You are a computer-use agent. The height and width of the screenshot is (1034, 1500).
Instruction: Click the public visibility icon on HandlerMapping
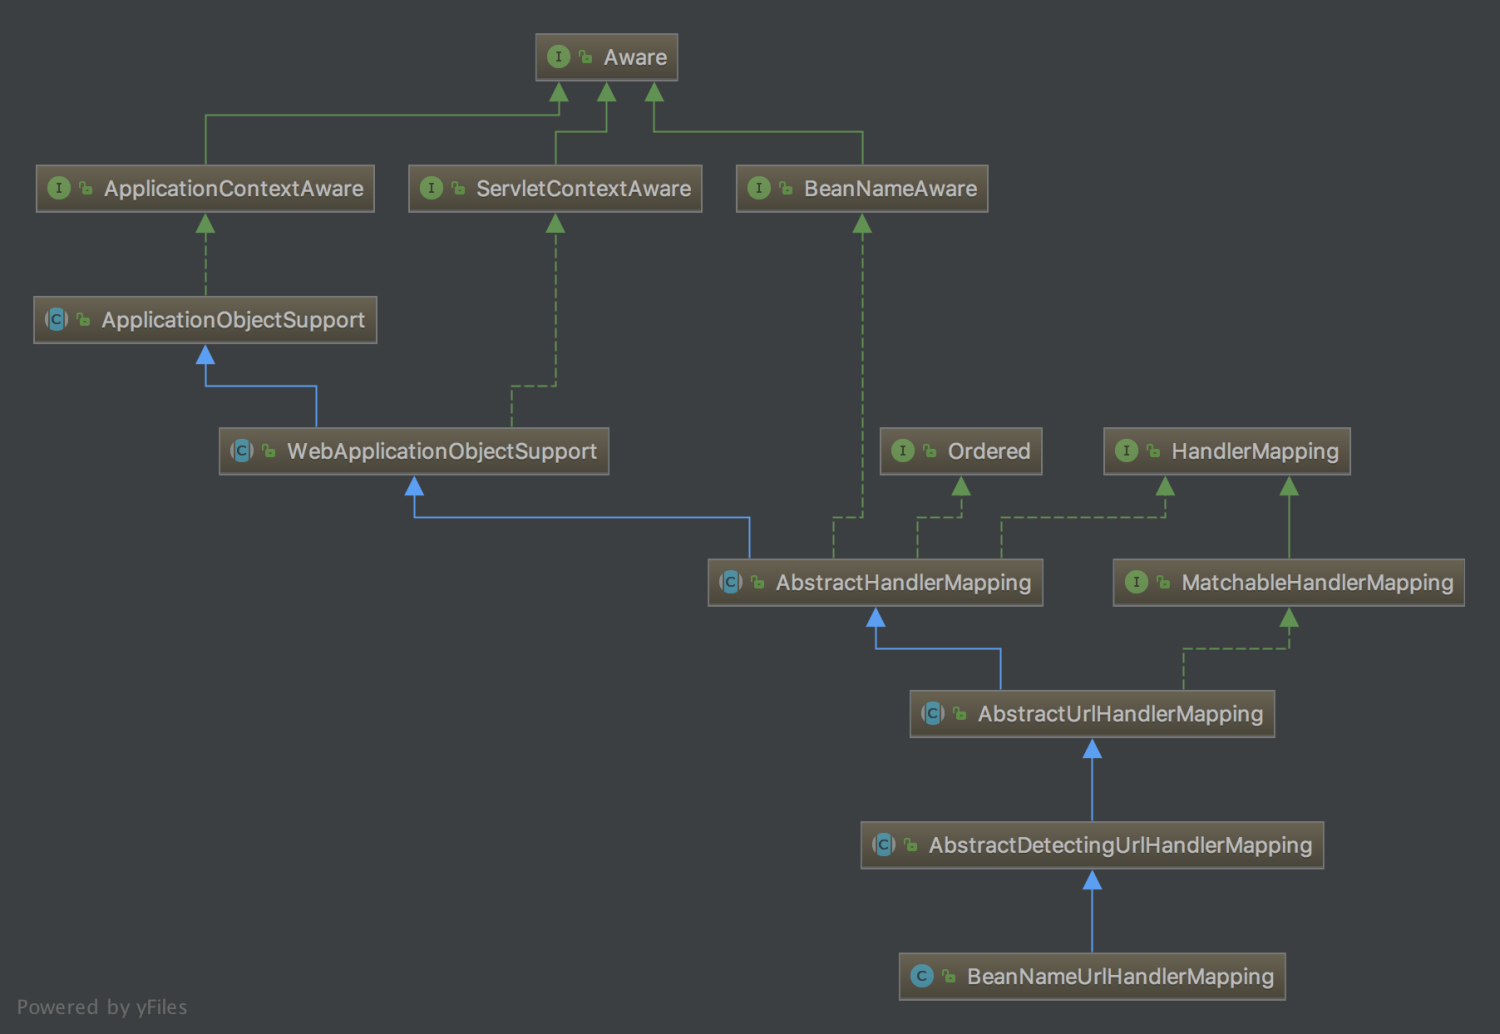(x=1154, y=451)
